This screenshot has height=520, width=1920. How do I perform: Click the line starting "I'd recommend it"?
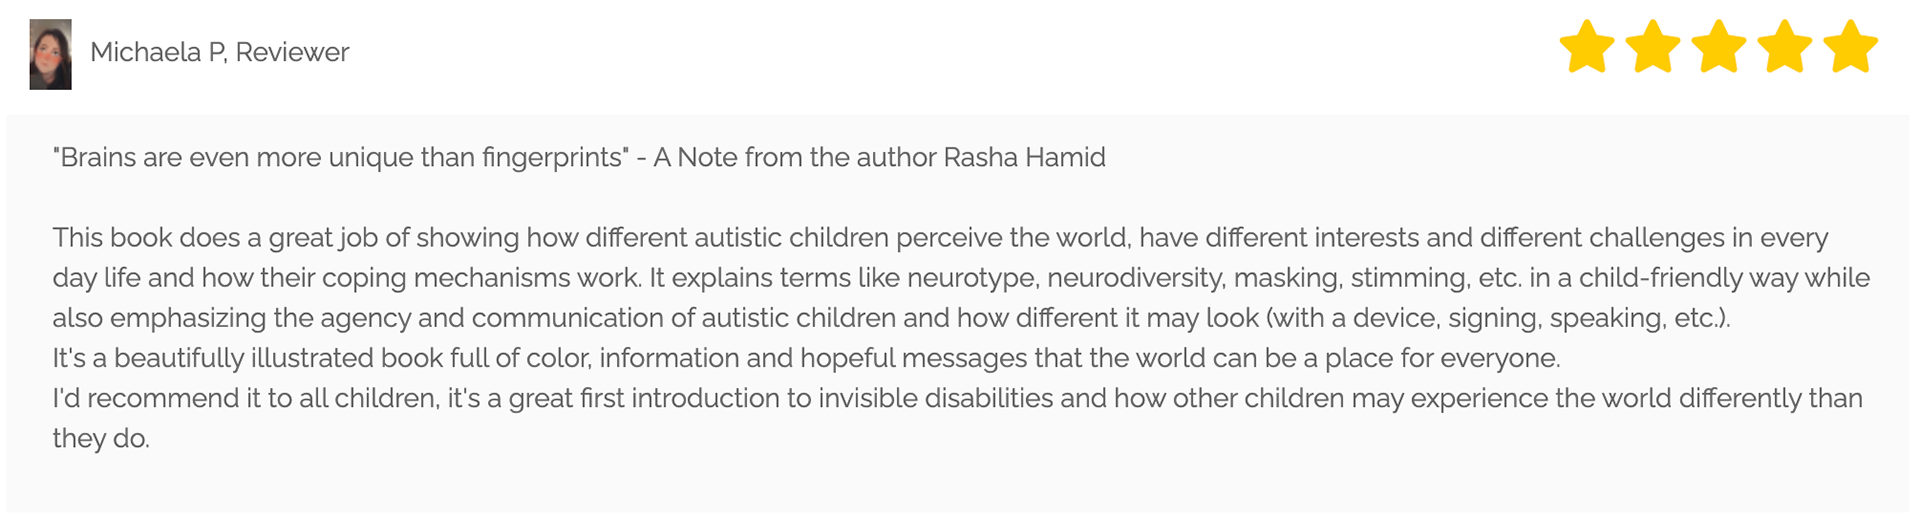tap(957, 398)
